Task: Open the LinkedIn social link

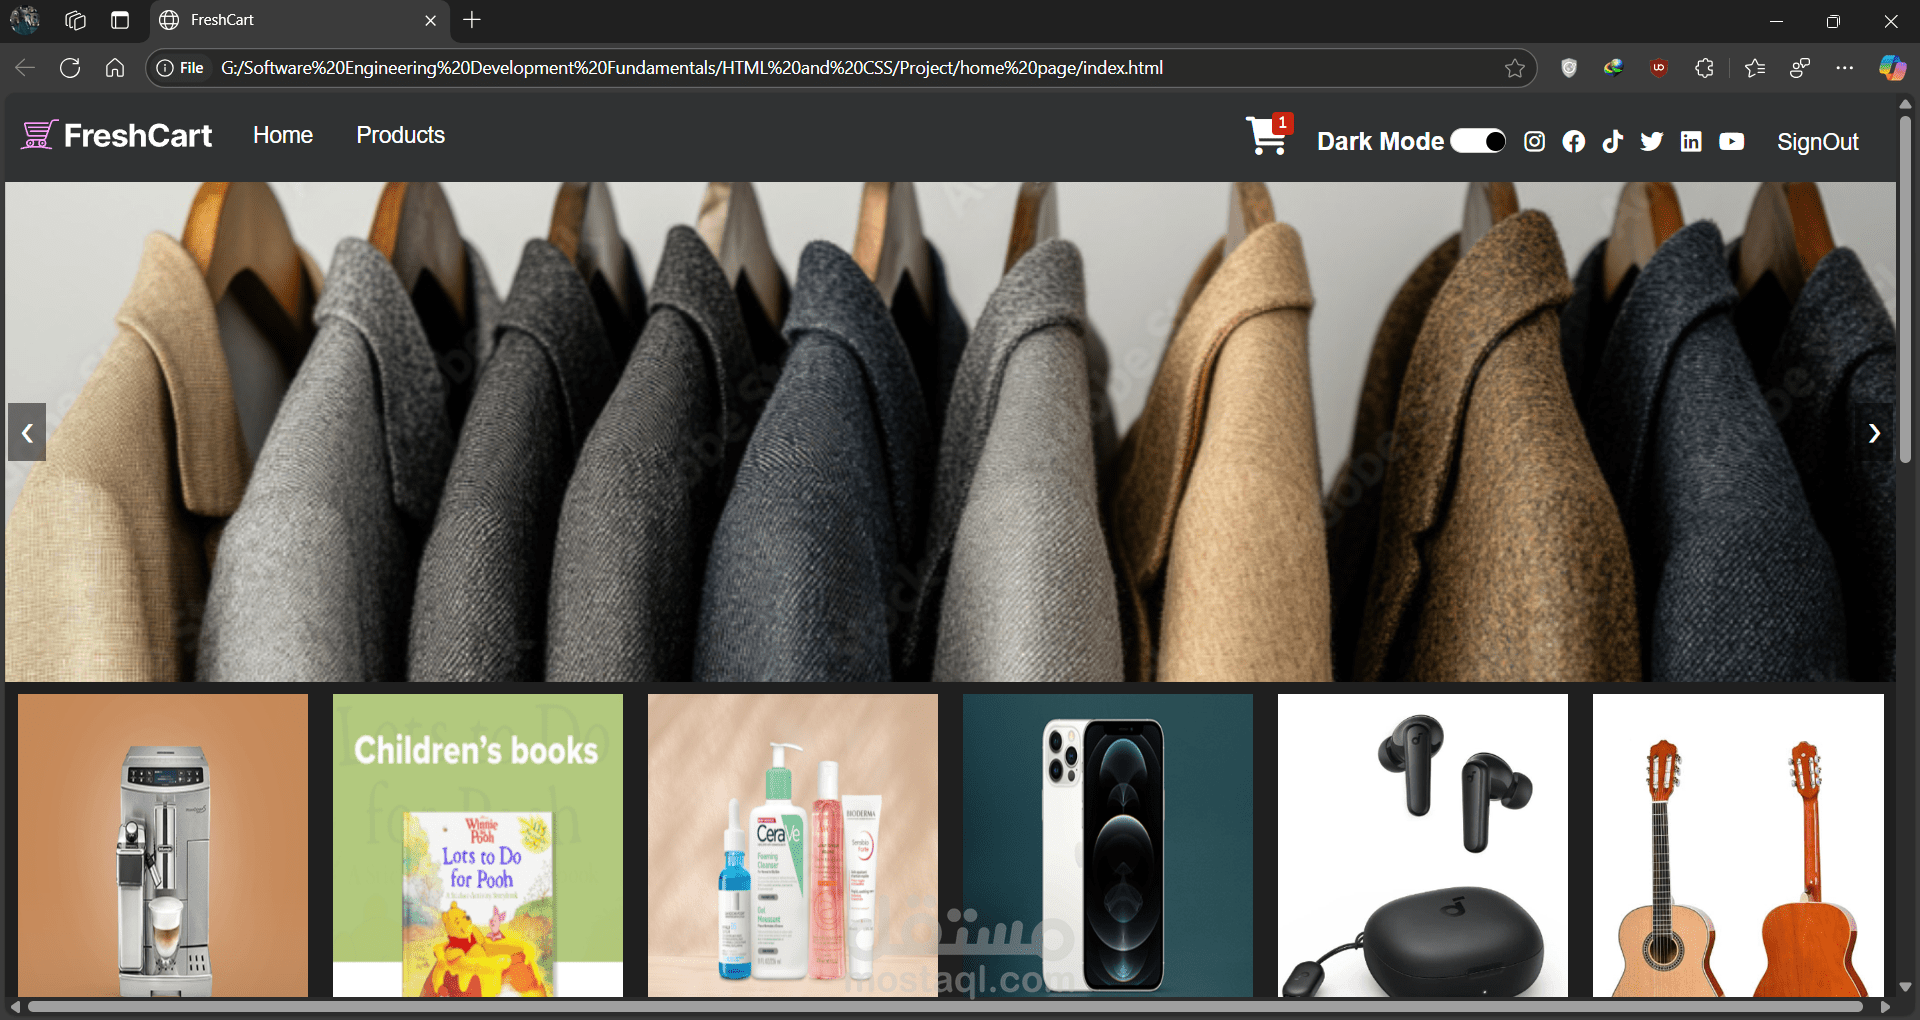Action: pyautogui.click(x=1691, y=142)
